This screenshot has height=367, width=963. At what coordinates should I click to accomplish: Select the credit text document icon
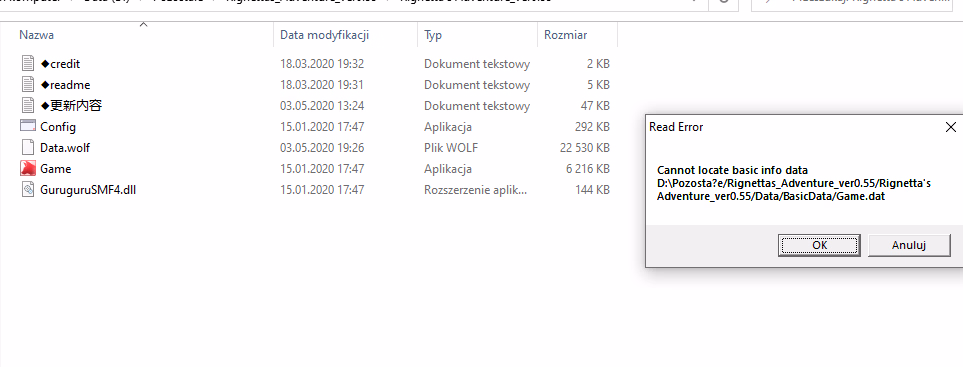click(28, 64)
